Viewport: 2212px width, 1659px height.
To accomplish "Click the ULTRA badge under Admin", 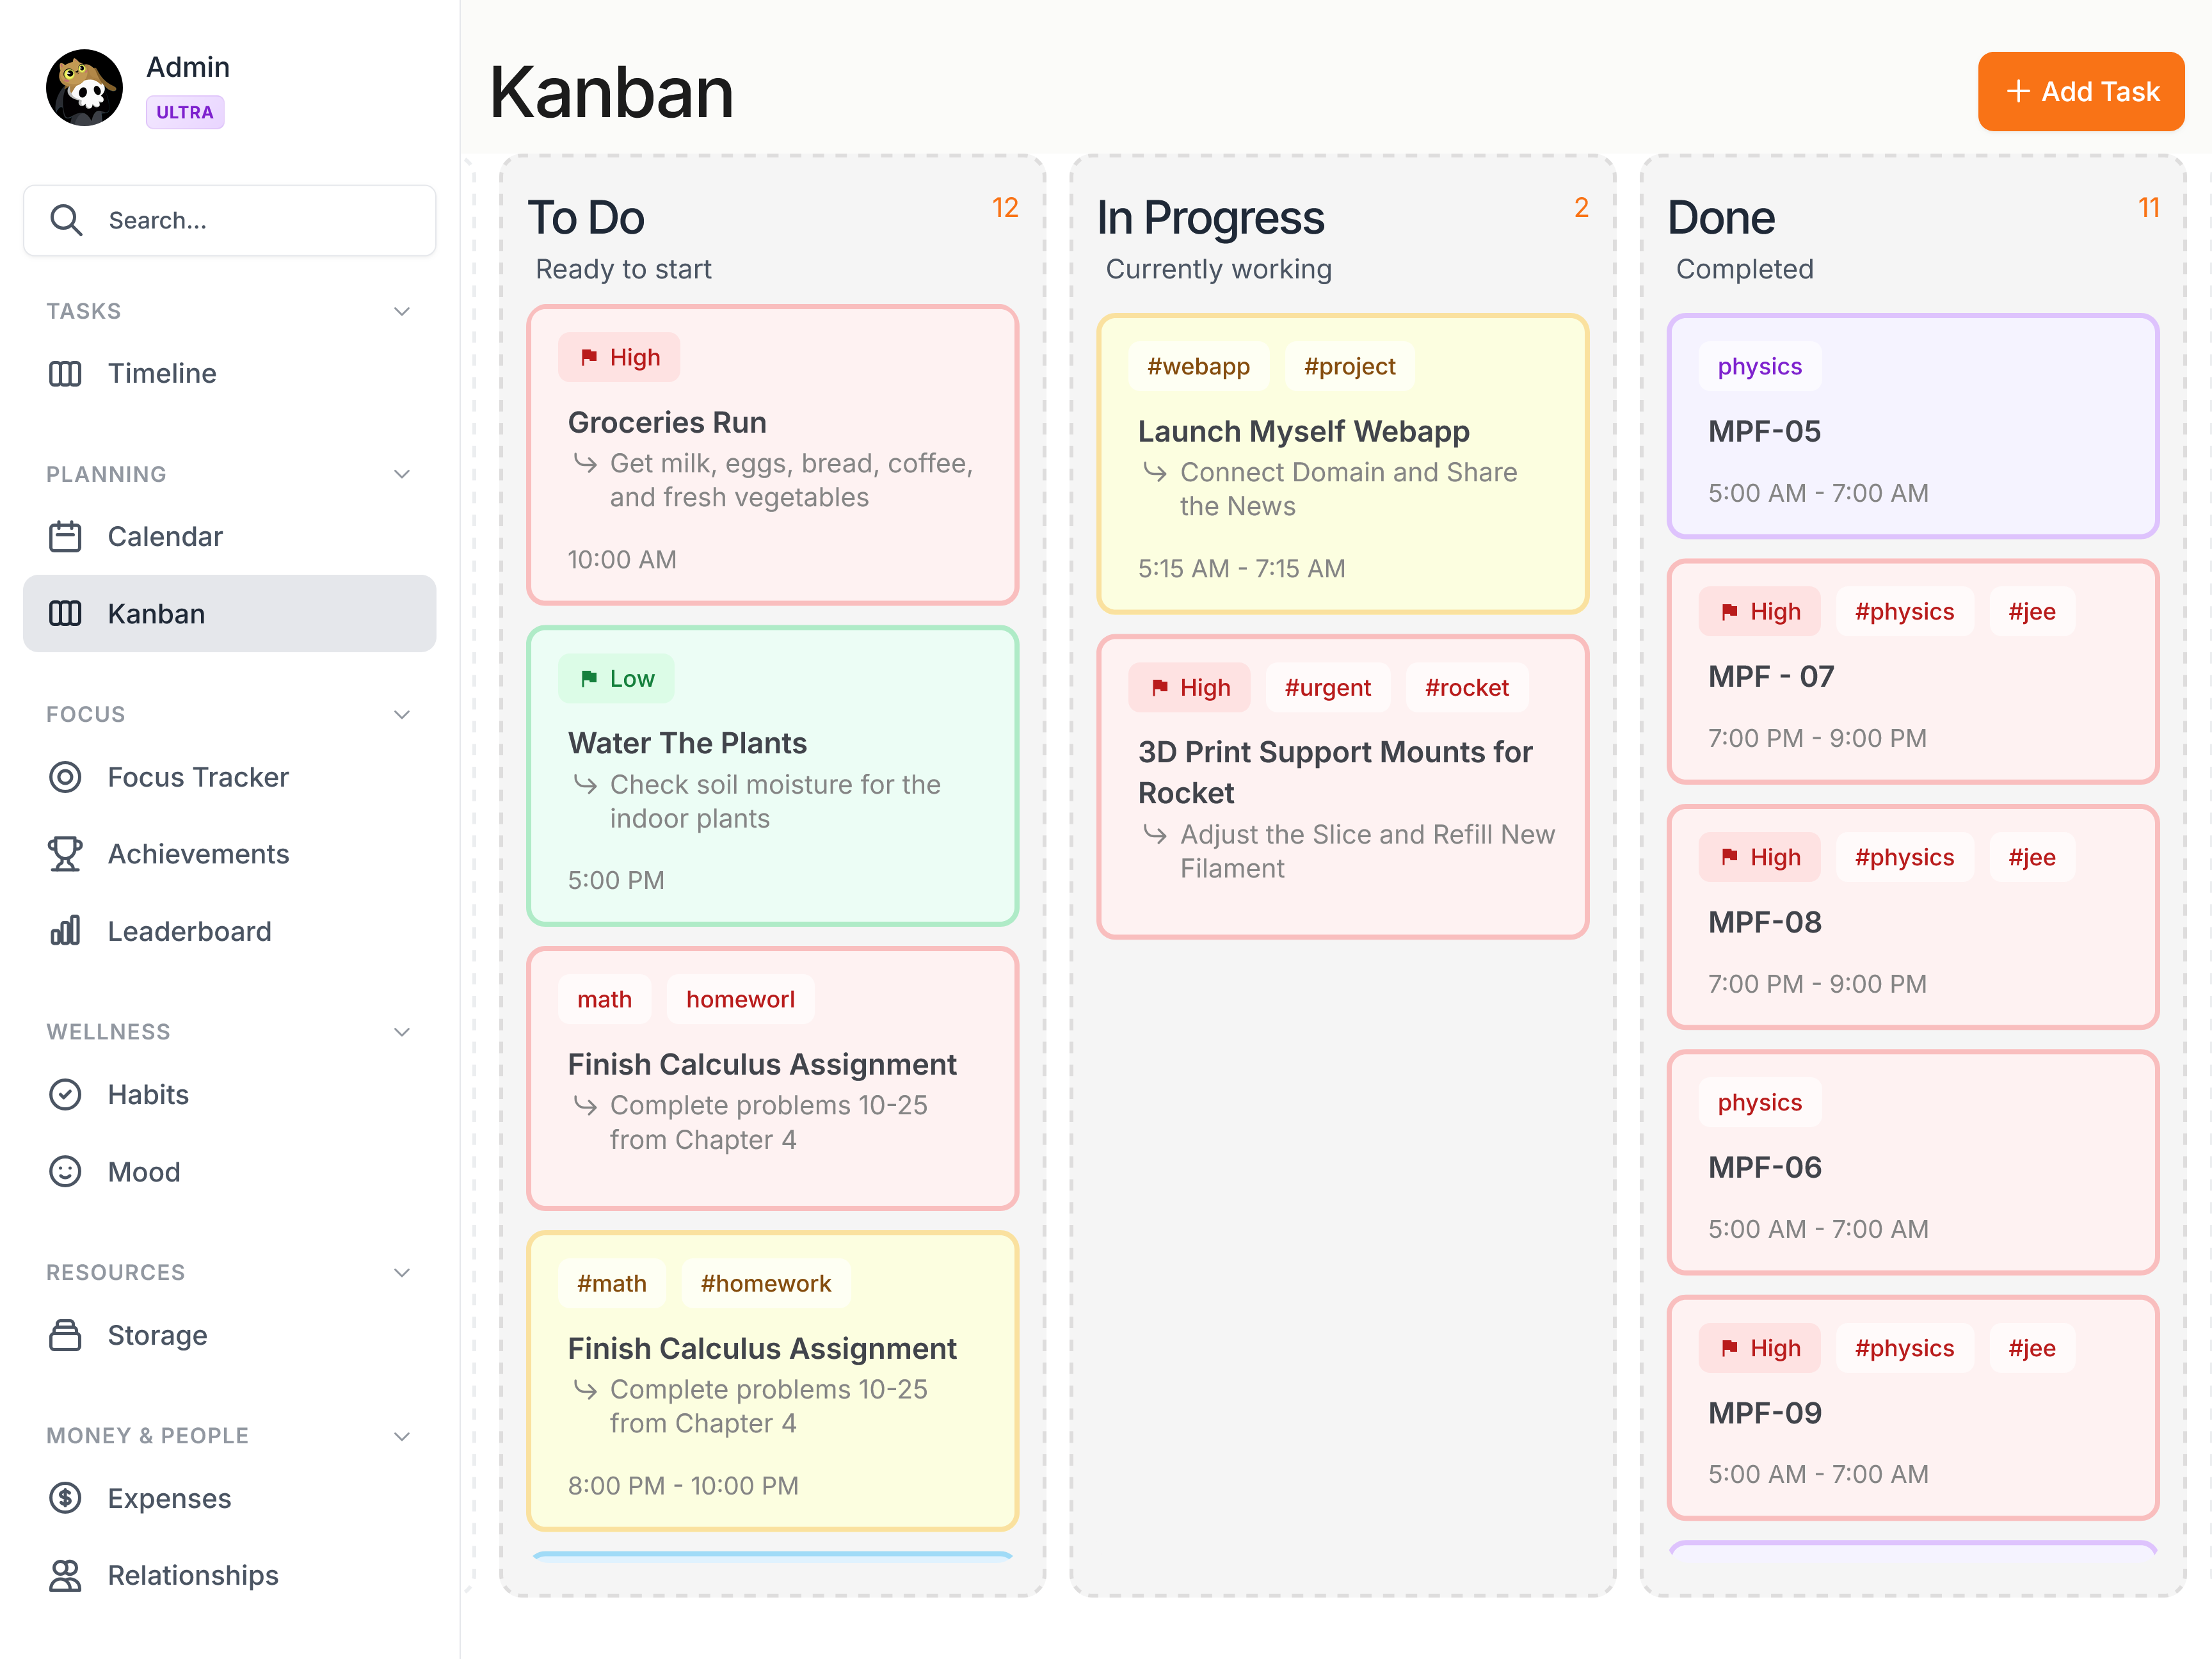I will pos(184,112).
